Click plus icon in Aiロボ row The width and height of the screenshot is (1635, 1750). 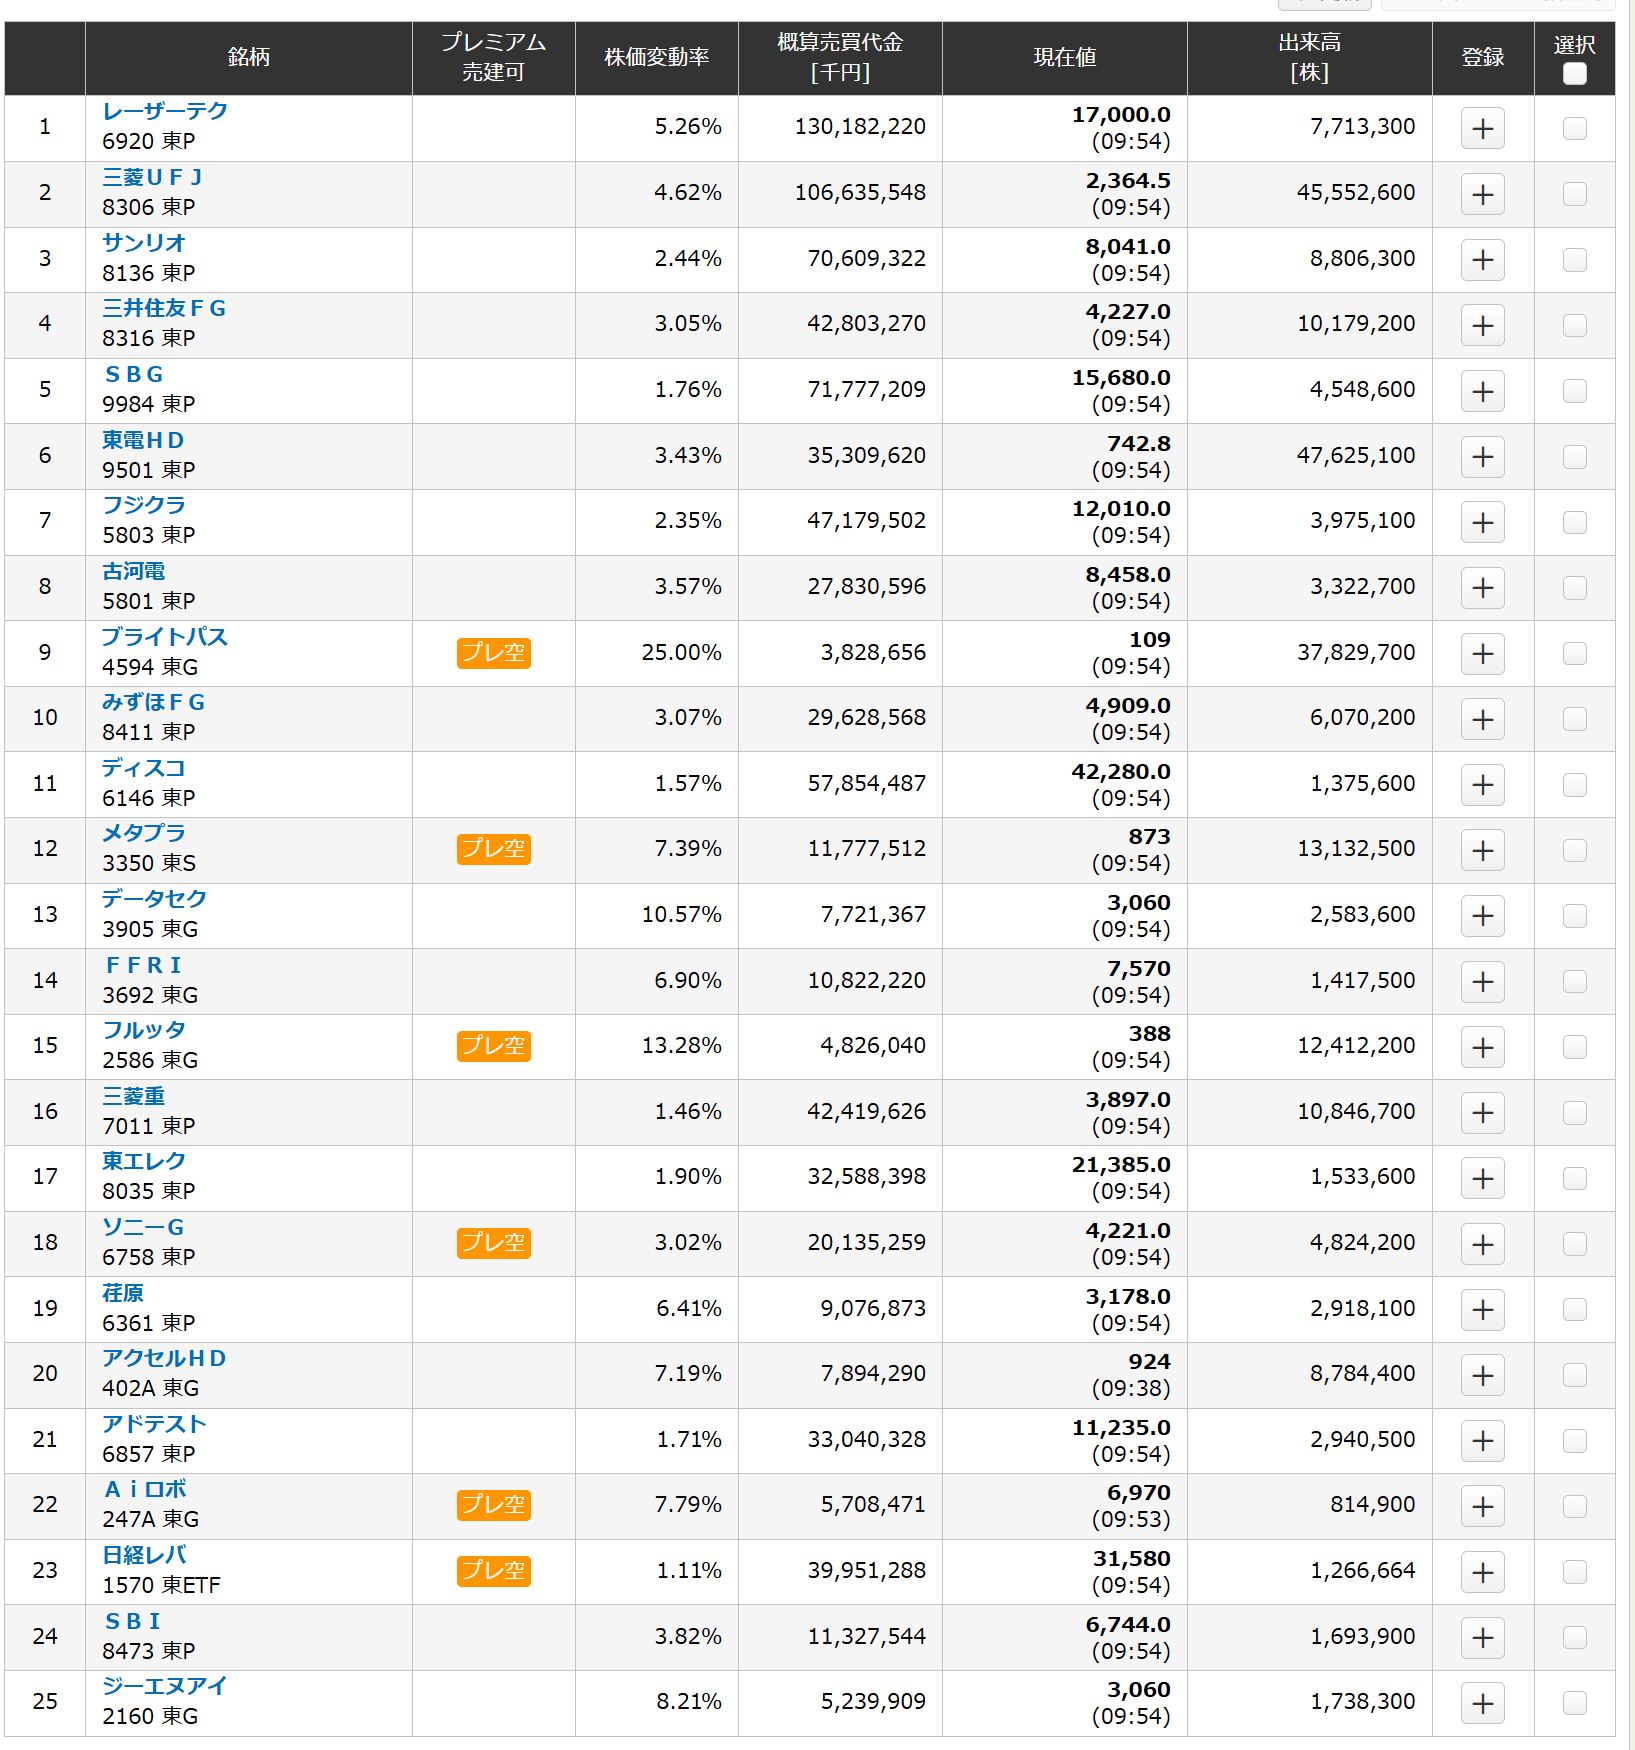pos(1482,1506)
